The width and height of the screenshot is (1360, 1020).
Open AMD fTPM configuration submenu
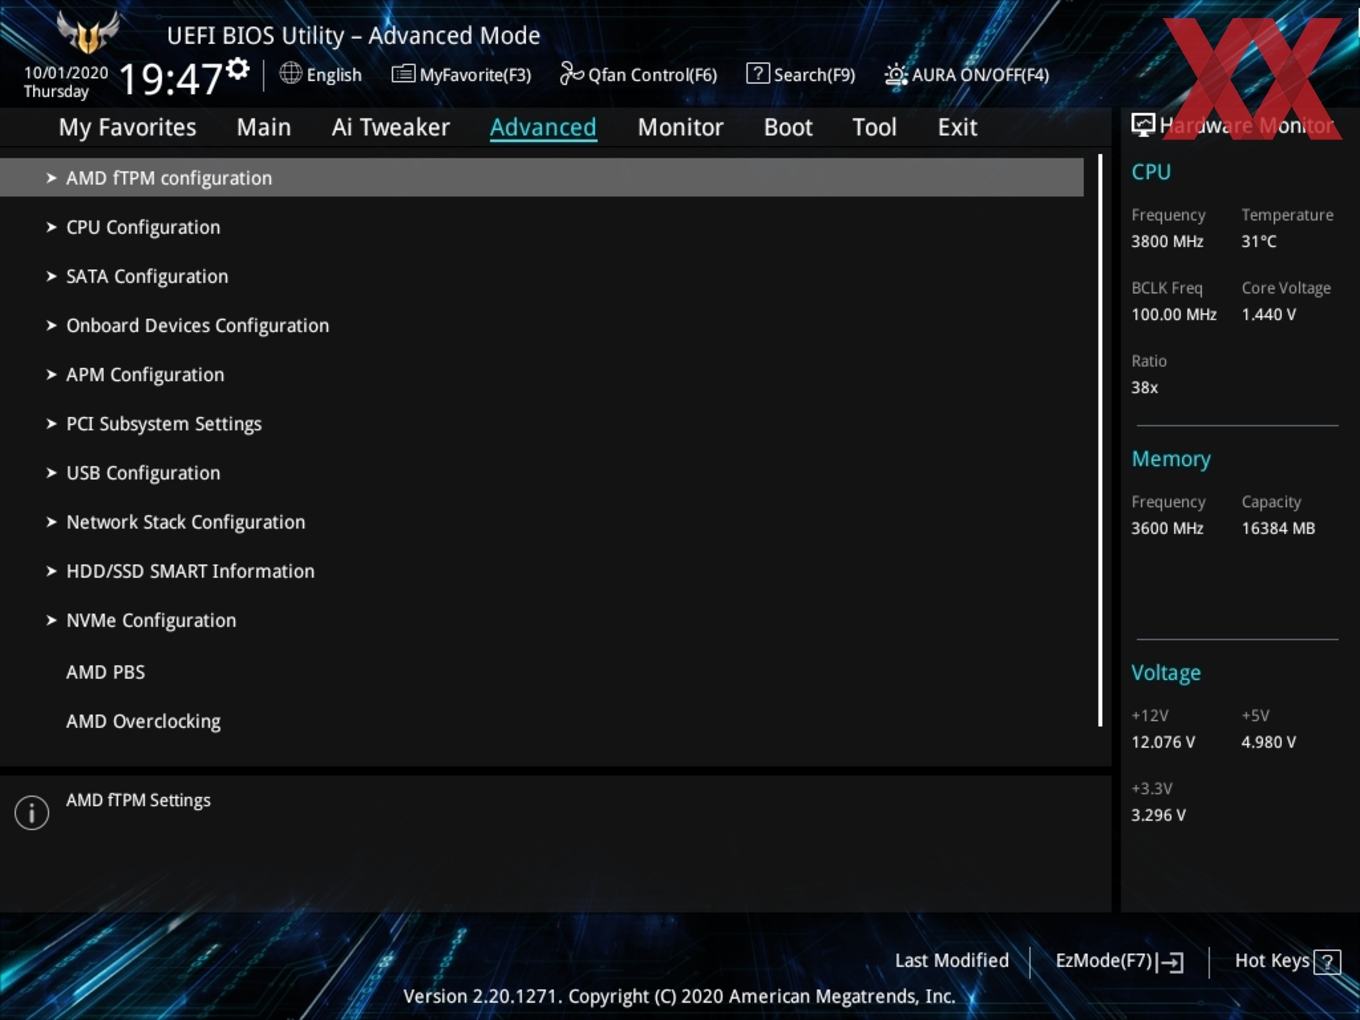point(542,178)
